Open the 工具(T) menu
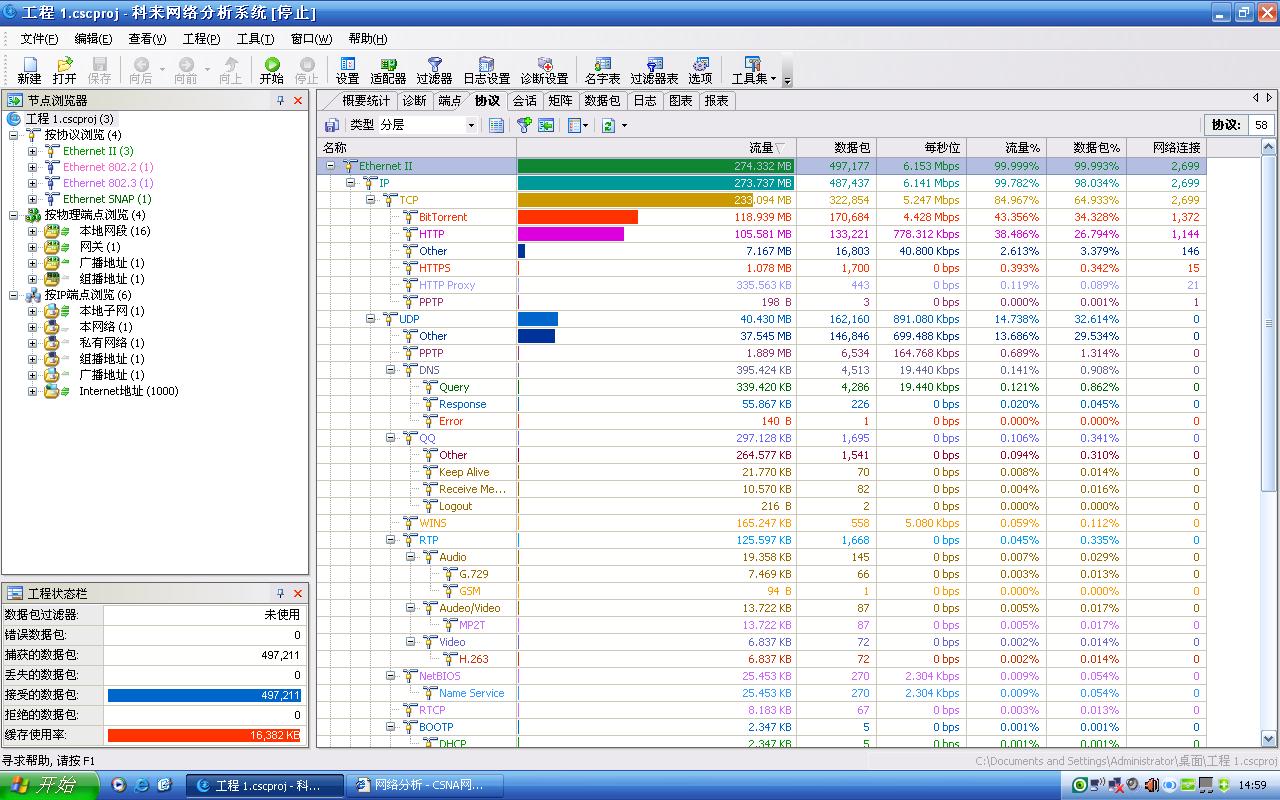Screen dimensions: 1280x800 click(255, 39)
